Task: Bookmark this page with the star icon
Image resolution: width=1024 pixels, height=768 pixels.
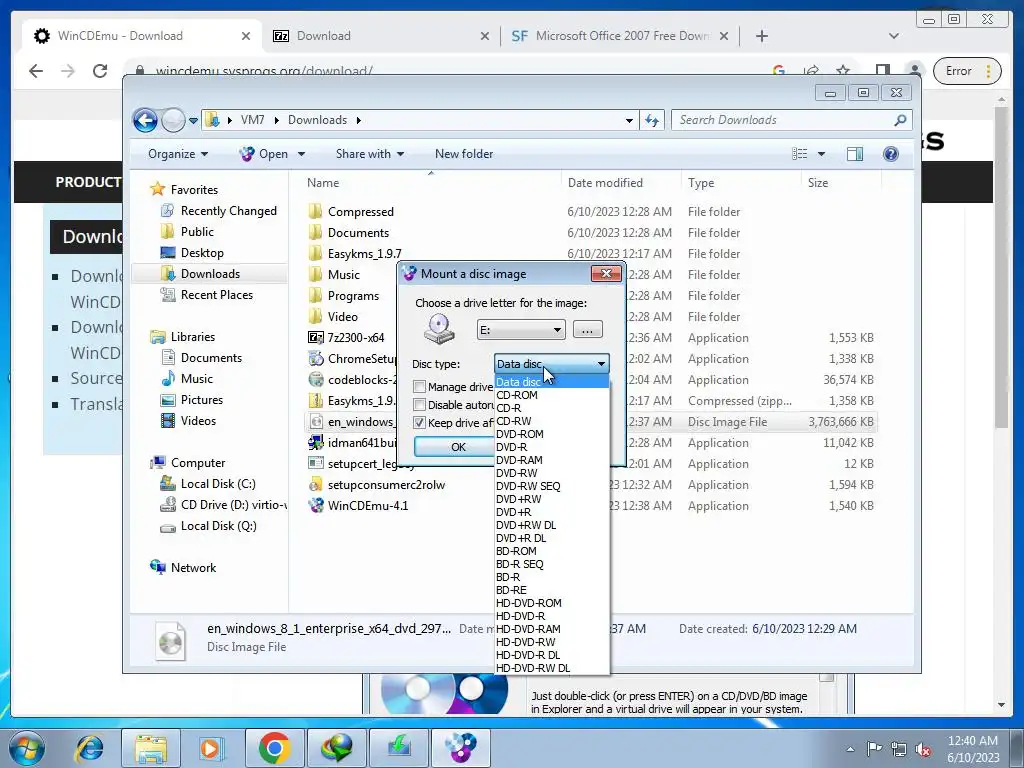Action: (843, 70)
